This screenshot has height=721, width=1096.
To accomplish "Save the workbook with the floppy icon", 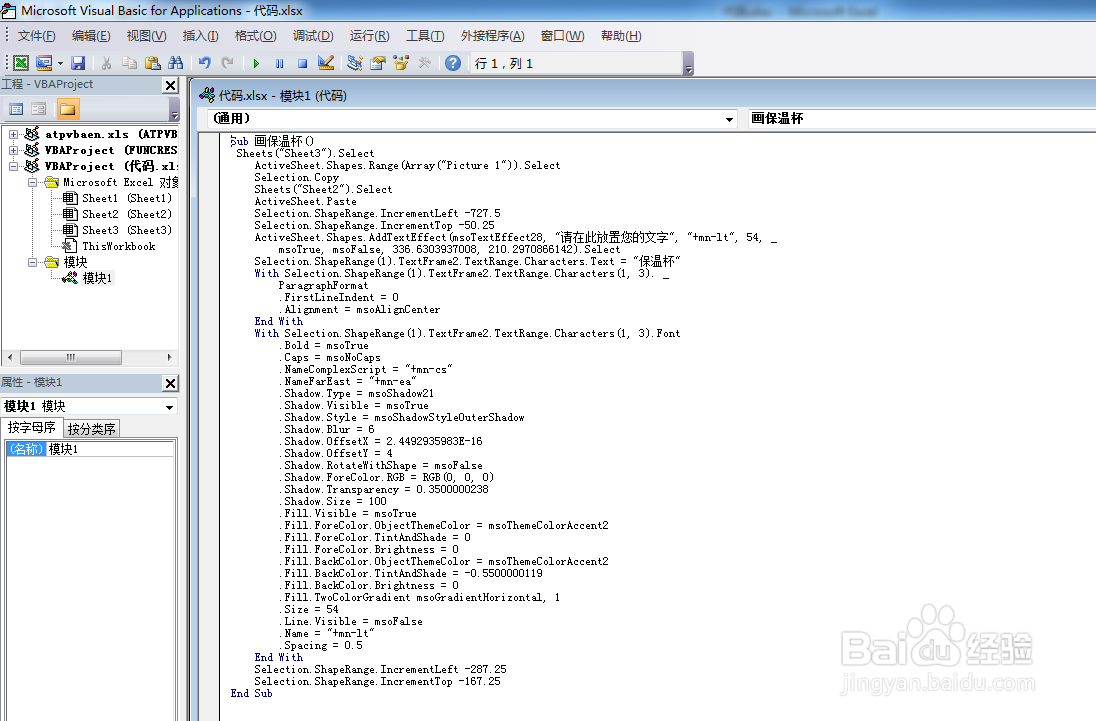I will click(78, 64).
